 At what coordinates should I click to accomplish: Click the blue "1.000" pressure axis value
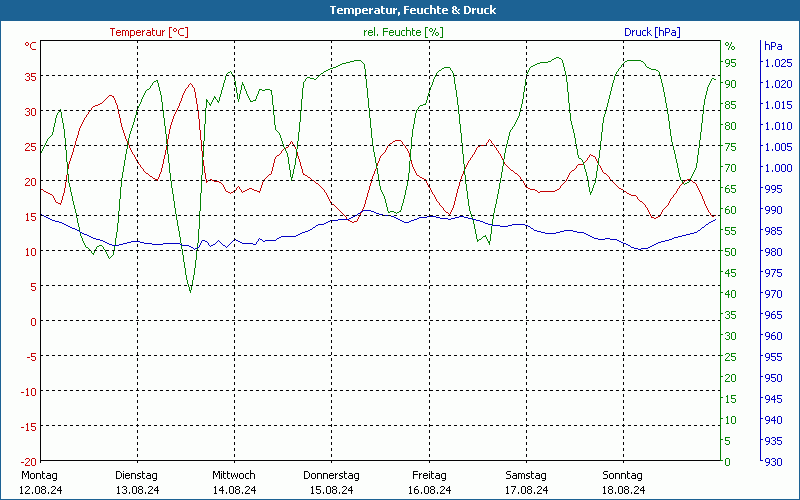pyautogui.click(x=778, y=168)
